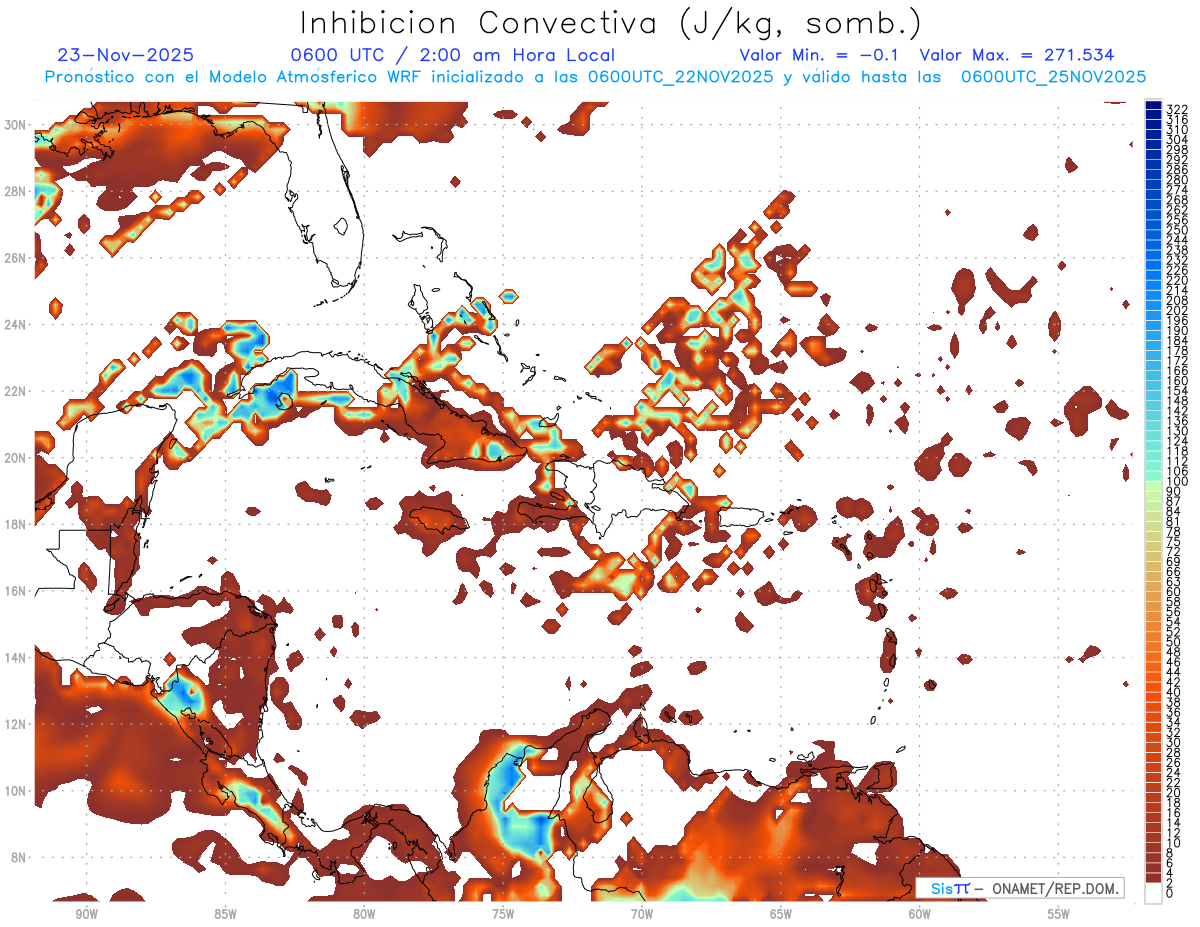1200x927 pixels.
Task: Click the time '0600 UTC / 2:00 am Hora Local'
Action: pos(453,55)
